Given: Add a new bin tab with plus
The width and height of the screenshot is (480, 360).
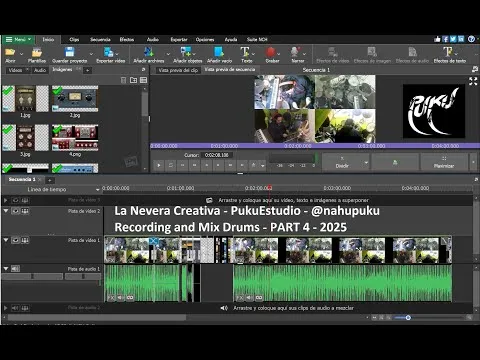Looking at the screenshot, I should (x=87, y=70).
